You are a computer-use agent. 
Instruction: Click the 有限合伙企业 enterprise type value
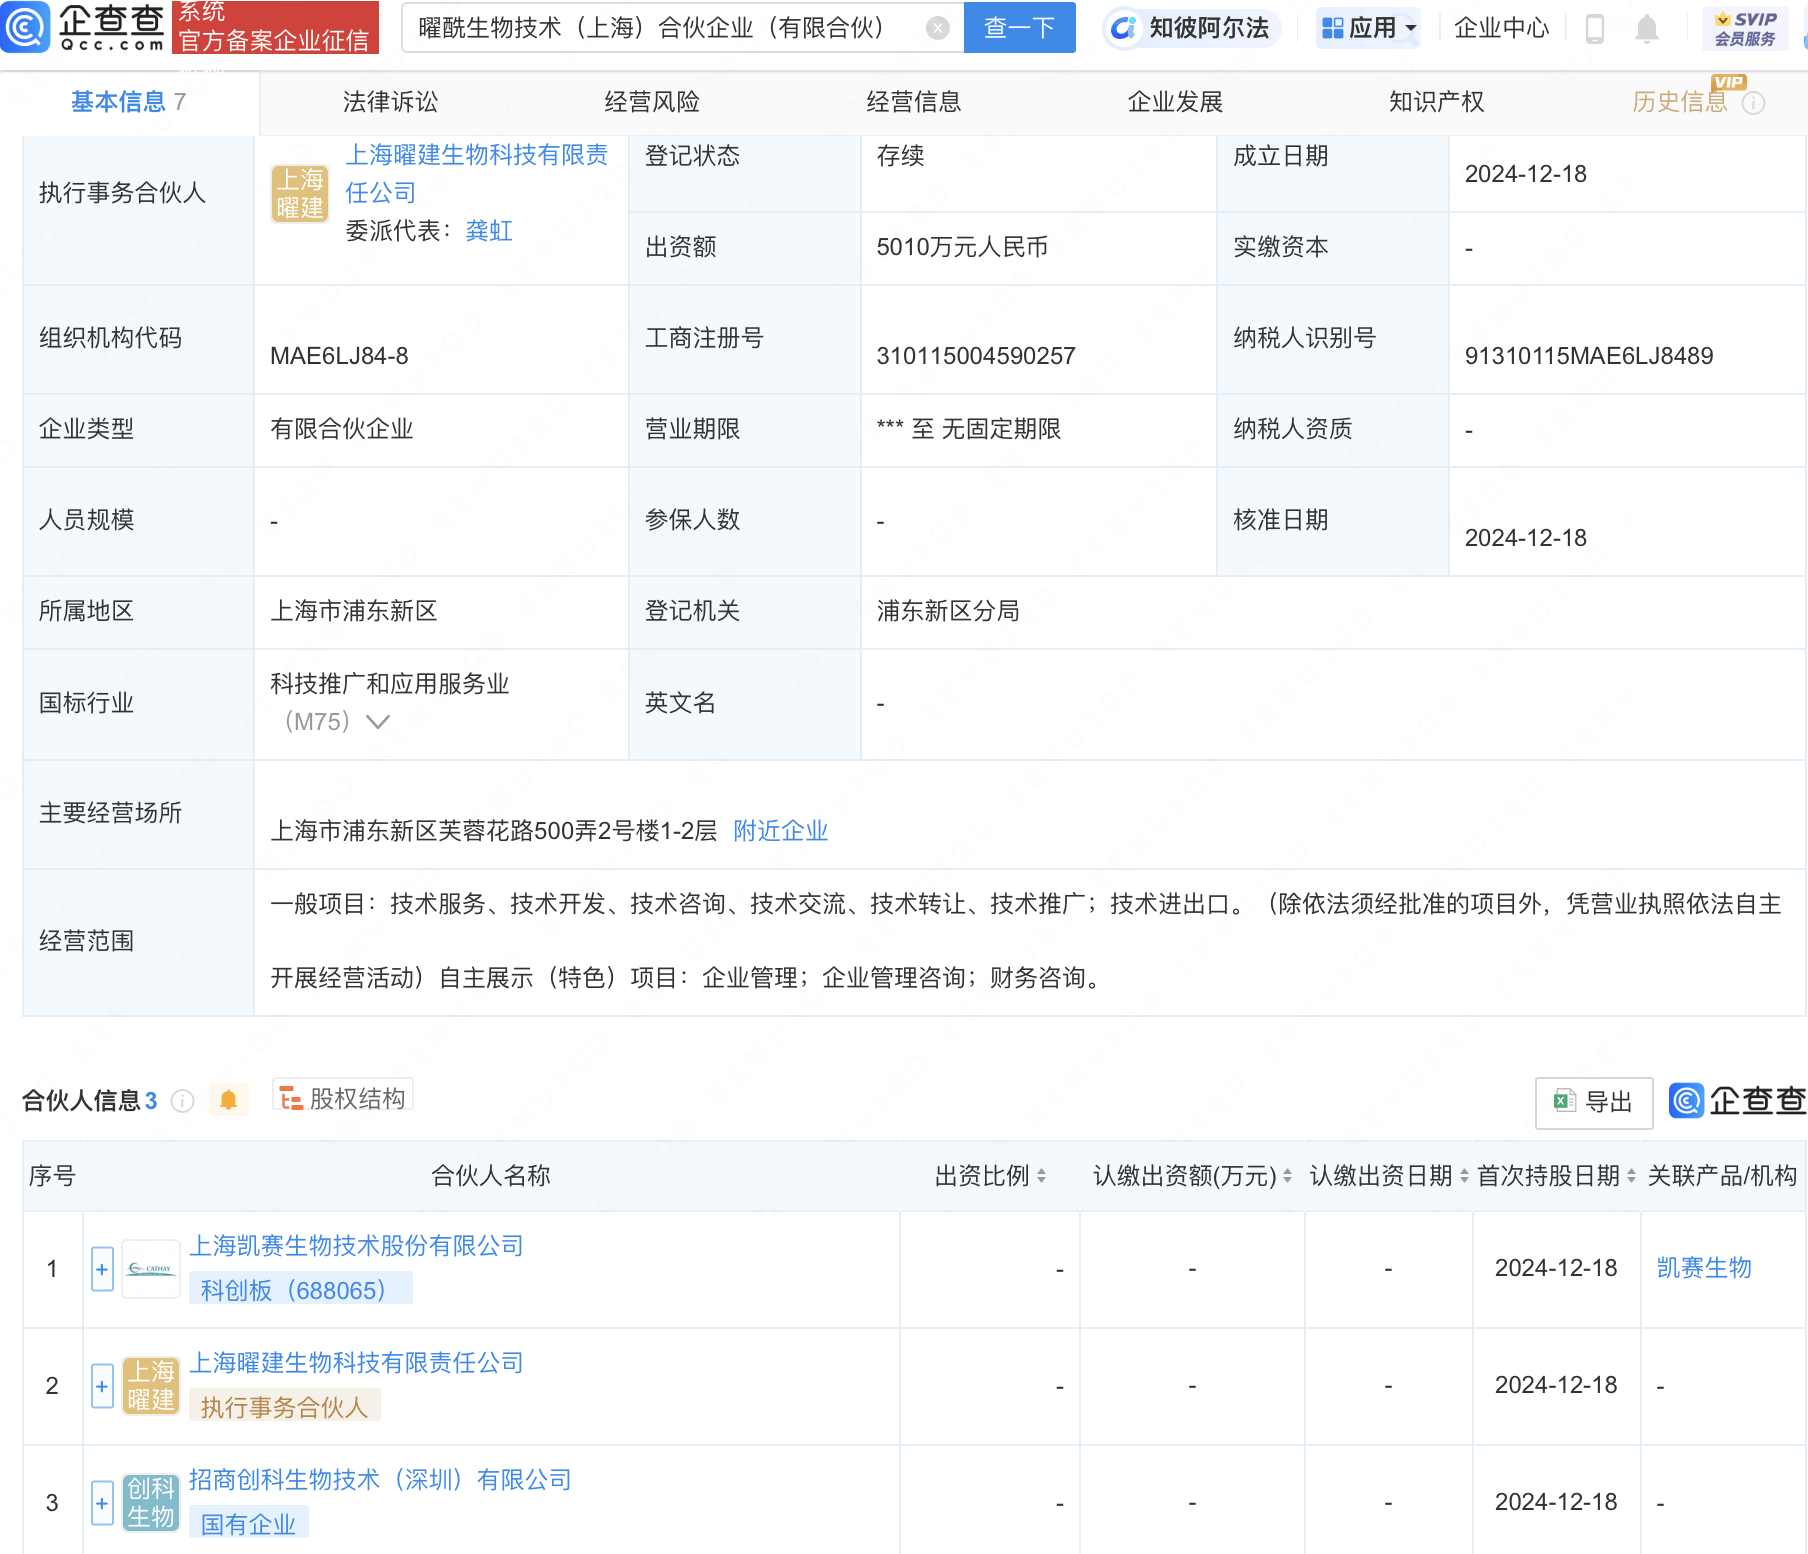[x=342, y=429]
